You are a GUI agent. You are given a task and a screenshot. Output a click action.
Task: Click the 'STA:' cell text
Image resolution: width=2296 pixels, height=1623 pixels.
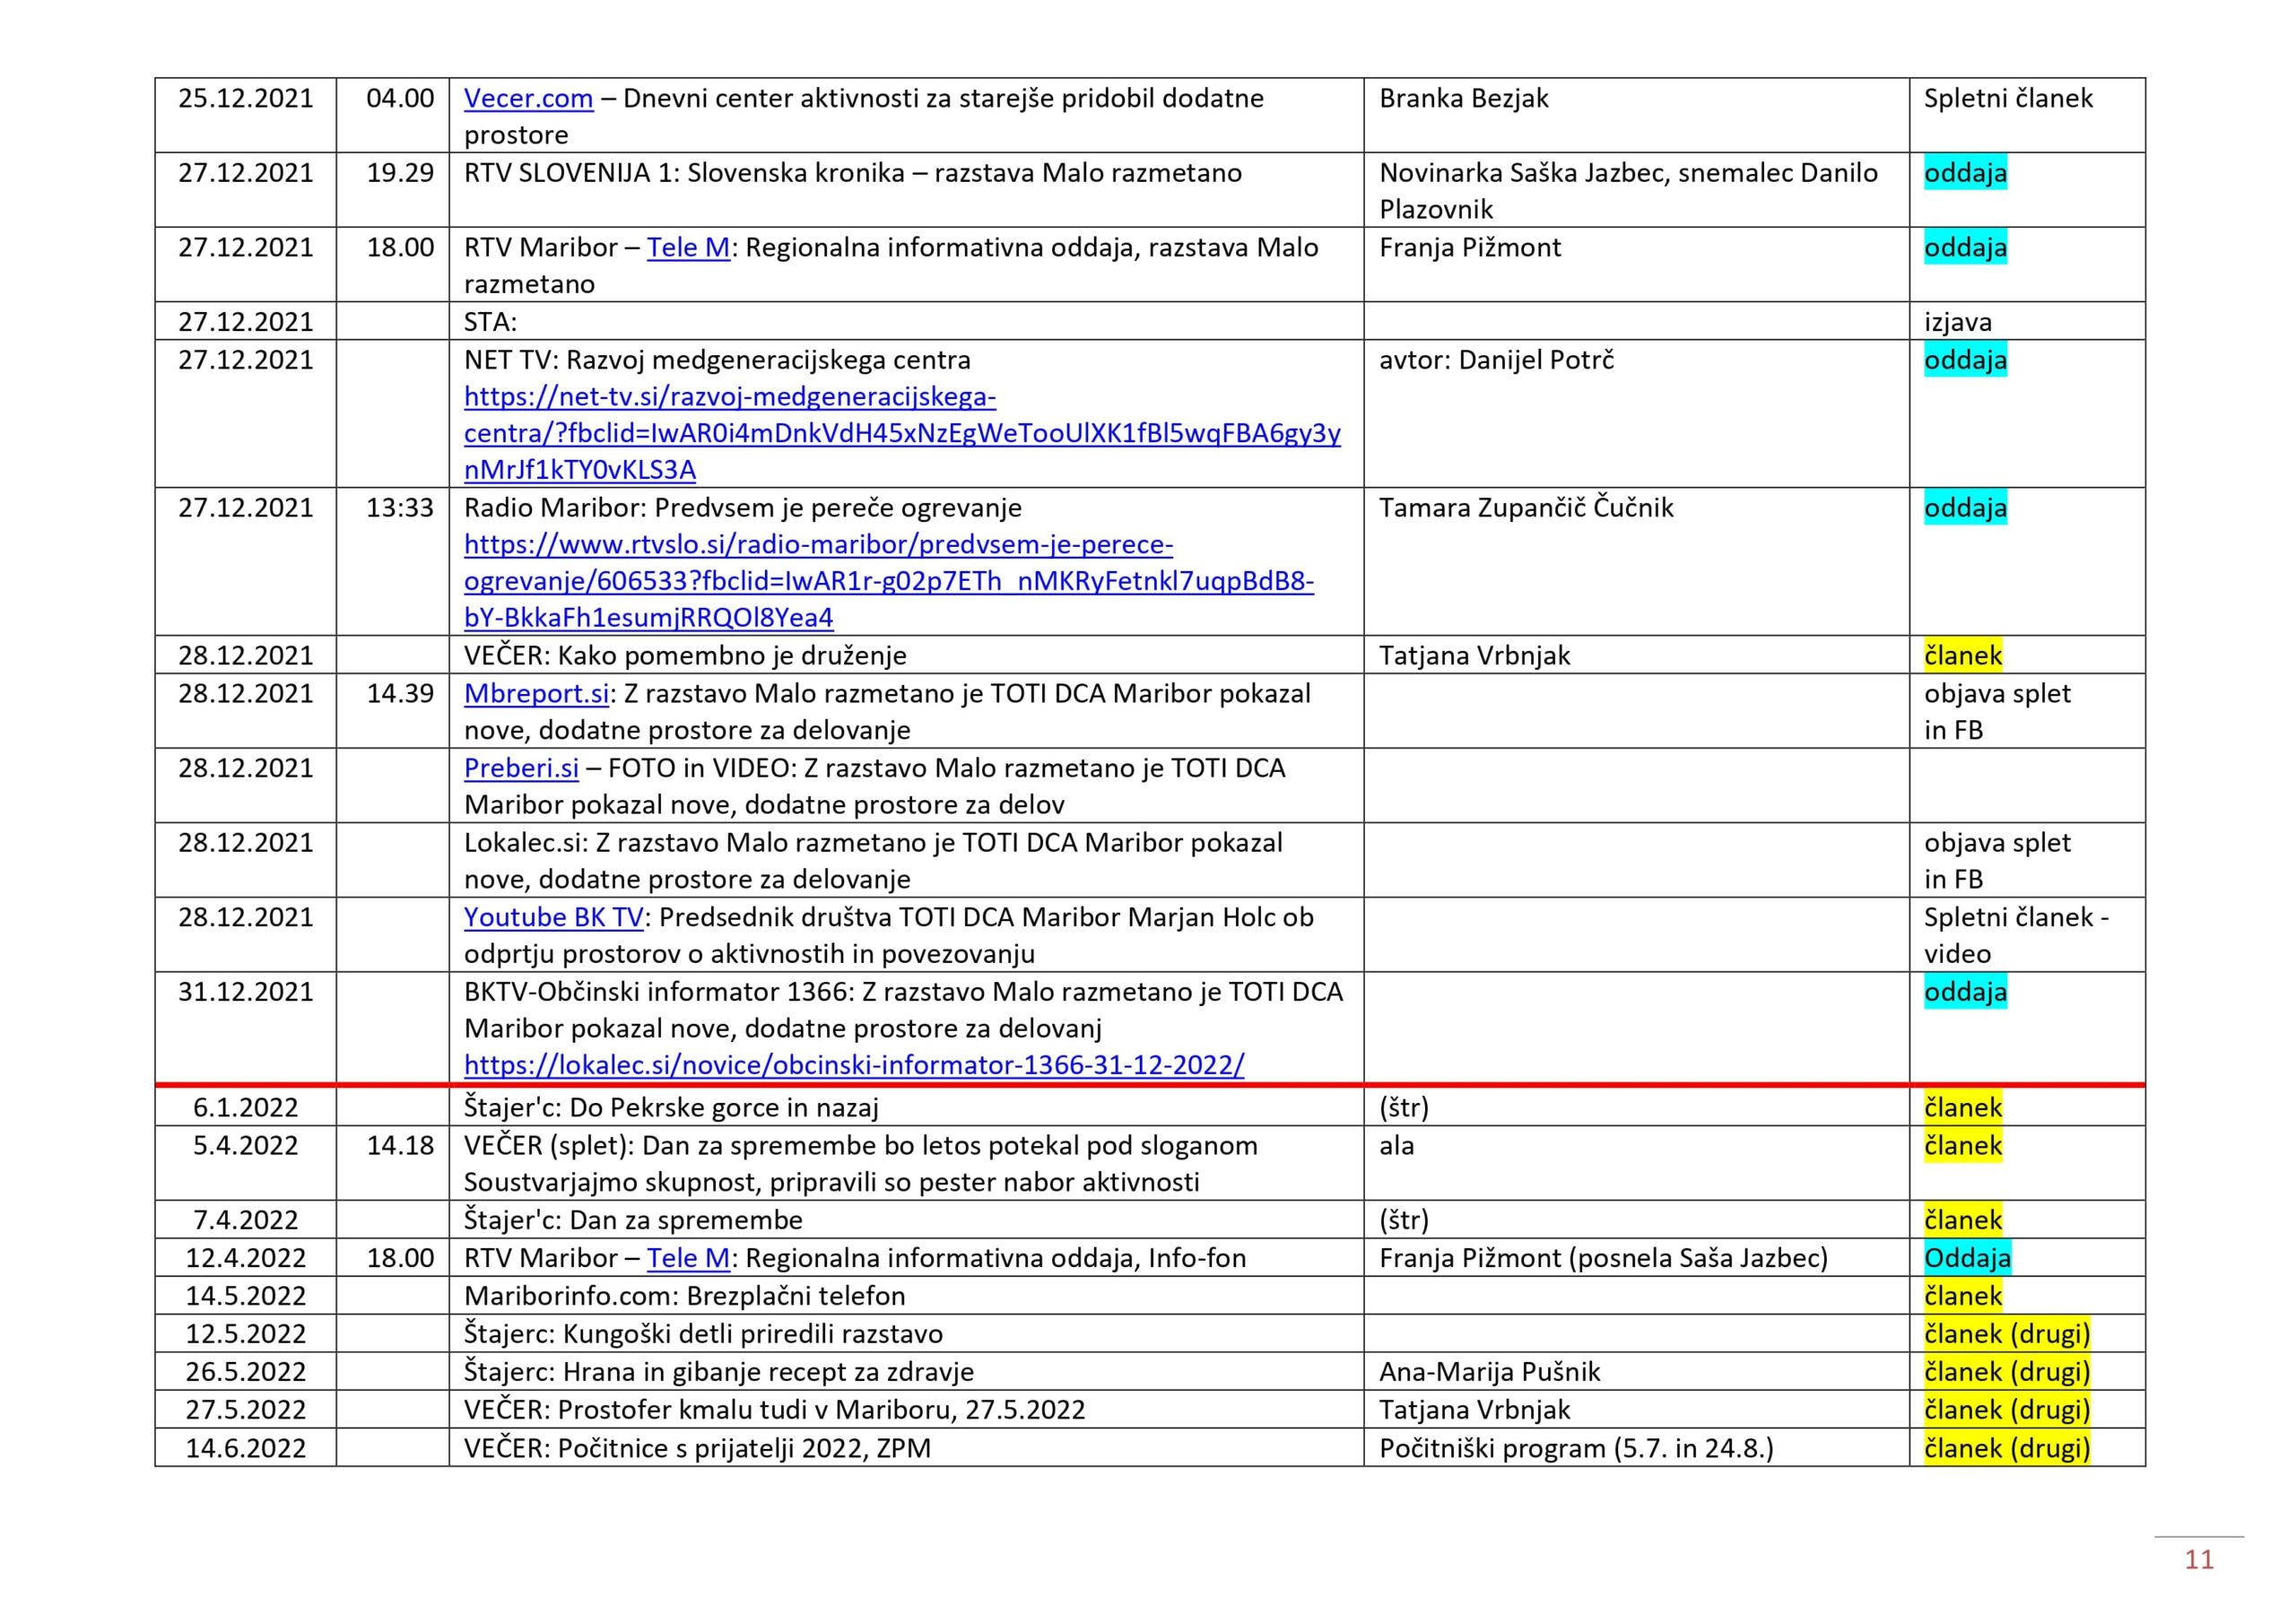[490, 322]
